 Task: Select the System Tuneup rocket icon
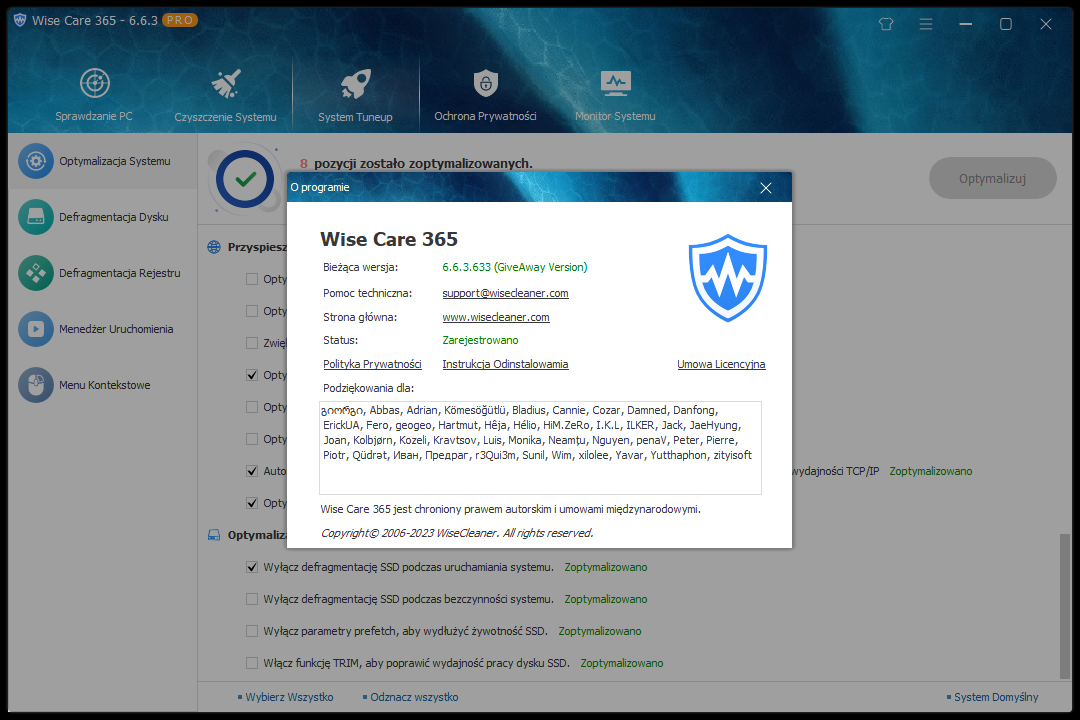(x=355, y=84)
